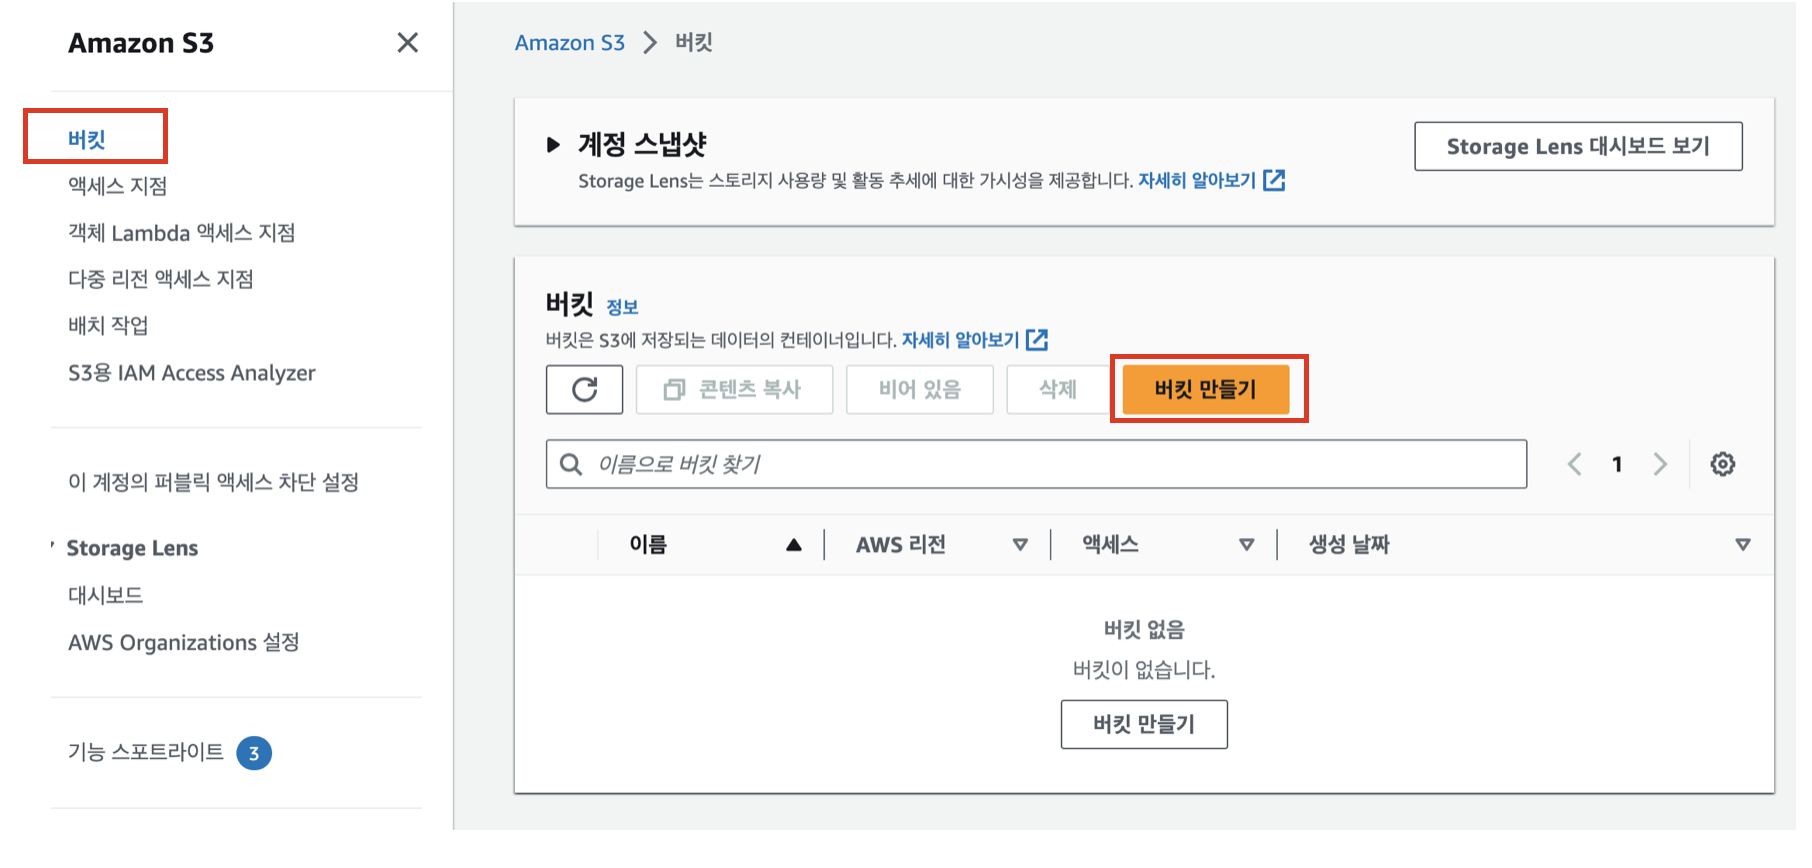Click external link icon beside bucket description
Viewport: 1812px width, 868px height.
point(1037,340)
